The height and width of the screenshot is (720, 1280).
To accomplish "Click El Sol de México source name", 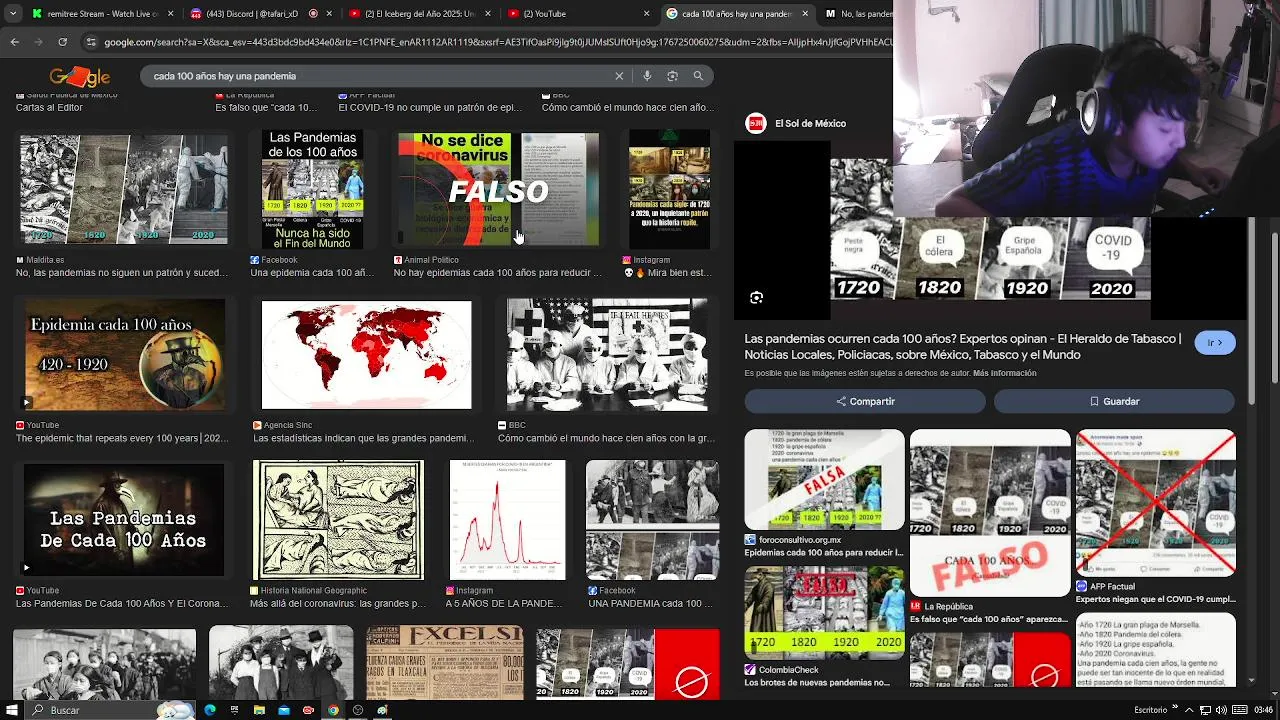I will (810, 123).
